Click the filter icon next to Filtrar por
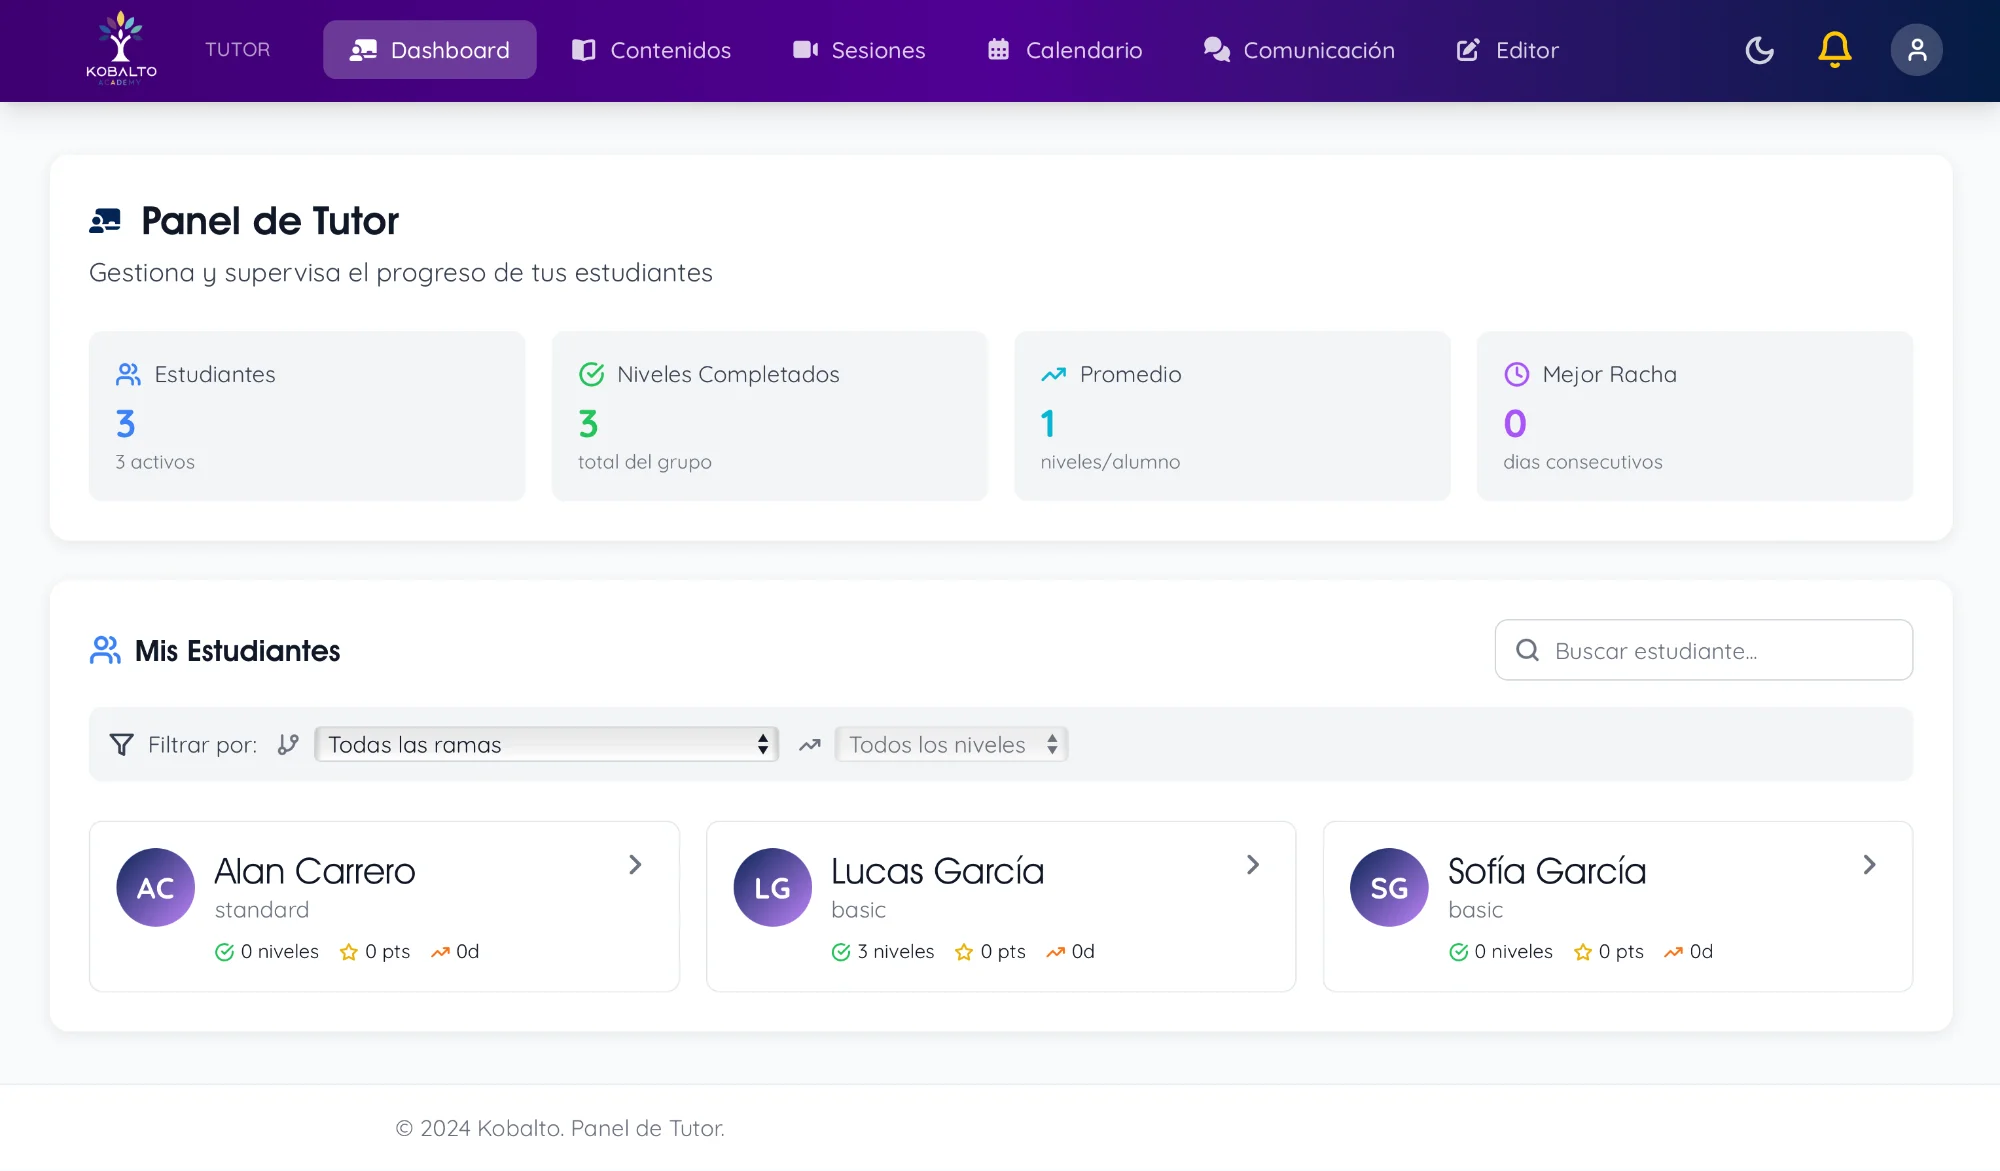 click(x=121, y=744)
